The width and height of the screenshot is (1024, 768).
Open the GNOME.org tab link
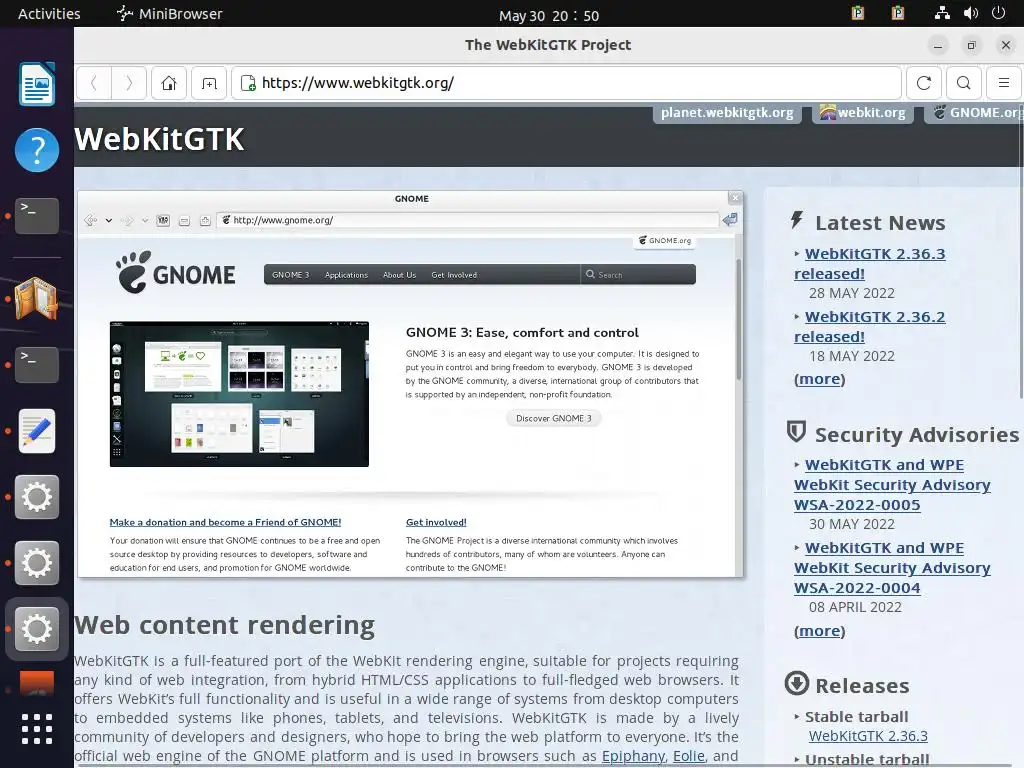pyautogui.click(x=974, y=112)
